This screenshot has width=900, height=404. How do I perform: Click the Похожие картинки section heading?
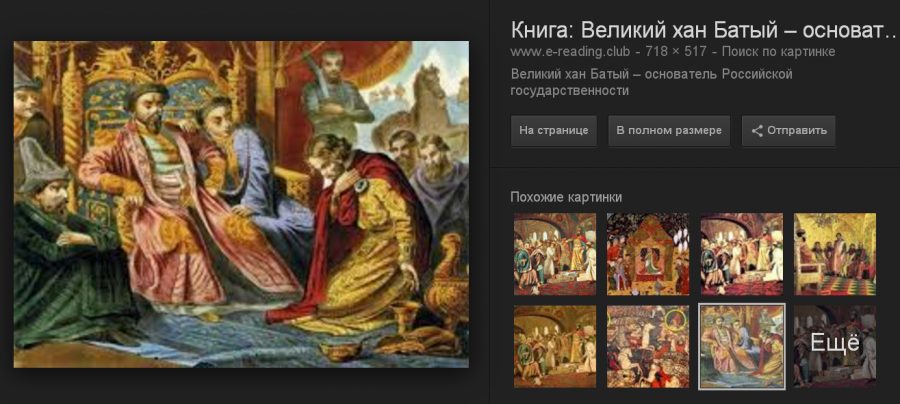[566, 197]
